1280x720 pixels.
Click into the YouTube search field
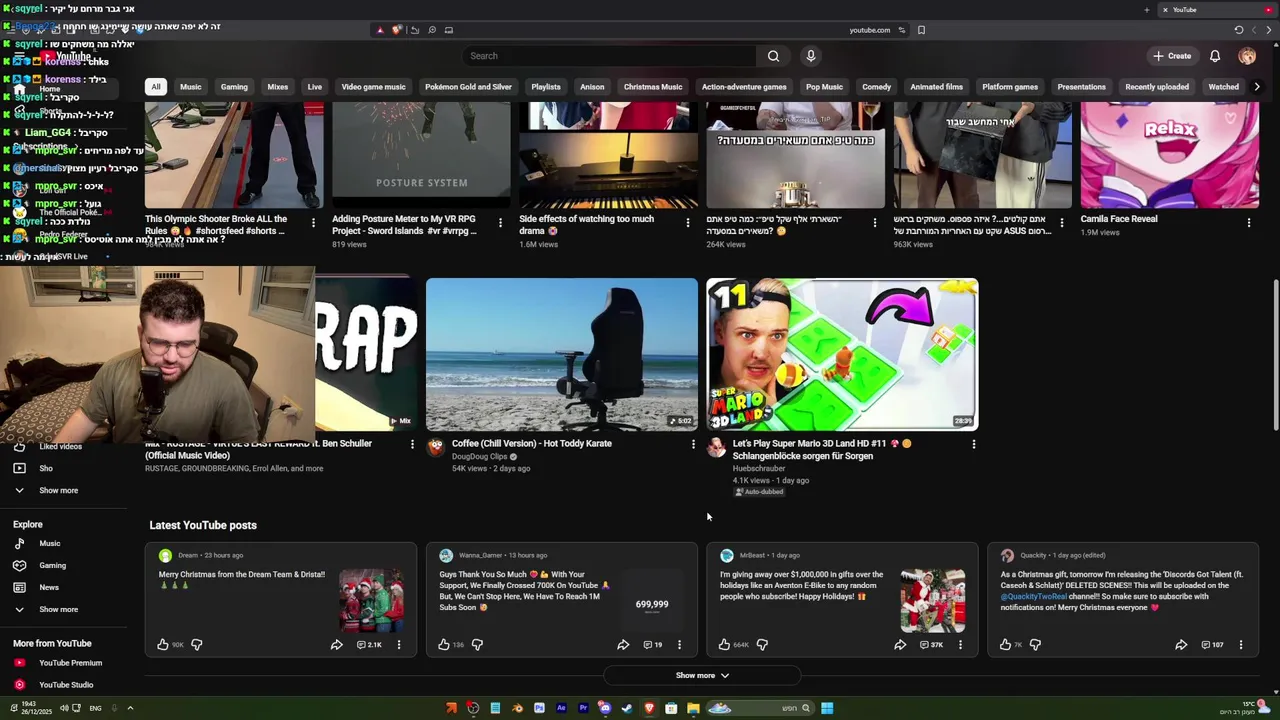coord(610,56)
